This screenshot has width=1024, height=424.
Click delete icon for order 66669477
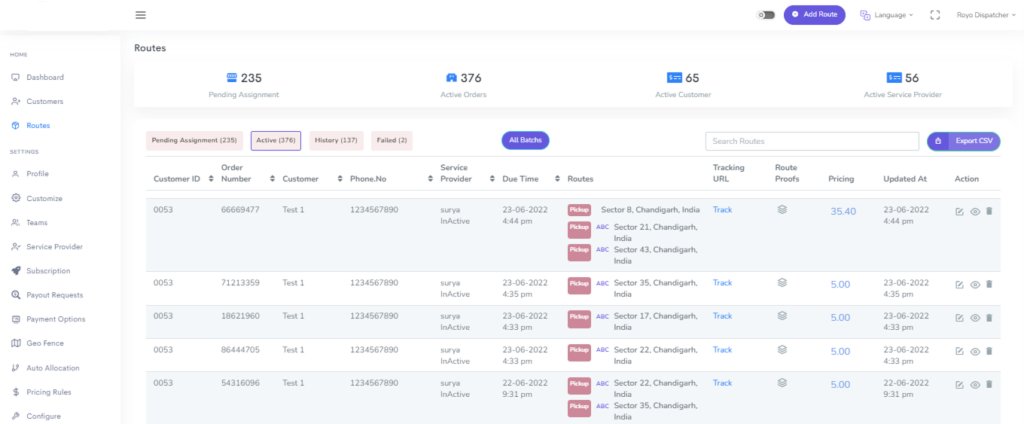[x=989, y=211]
